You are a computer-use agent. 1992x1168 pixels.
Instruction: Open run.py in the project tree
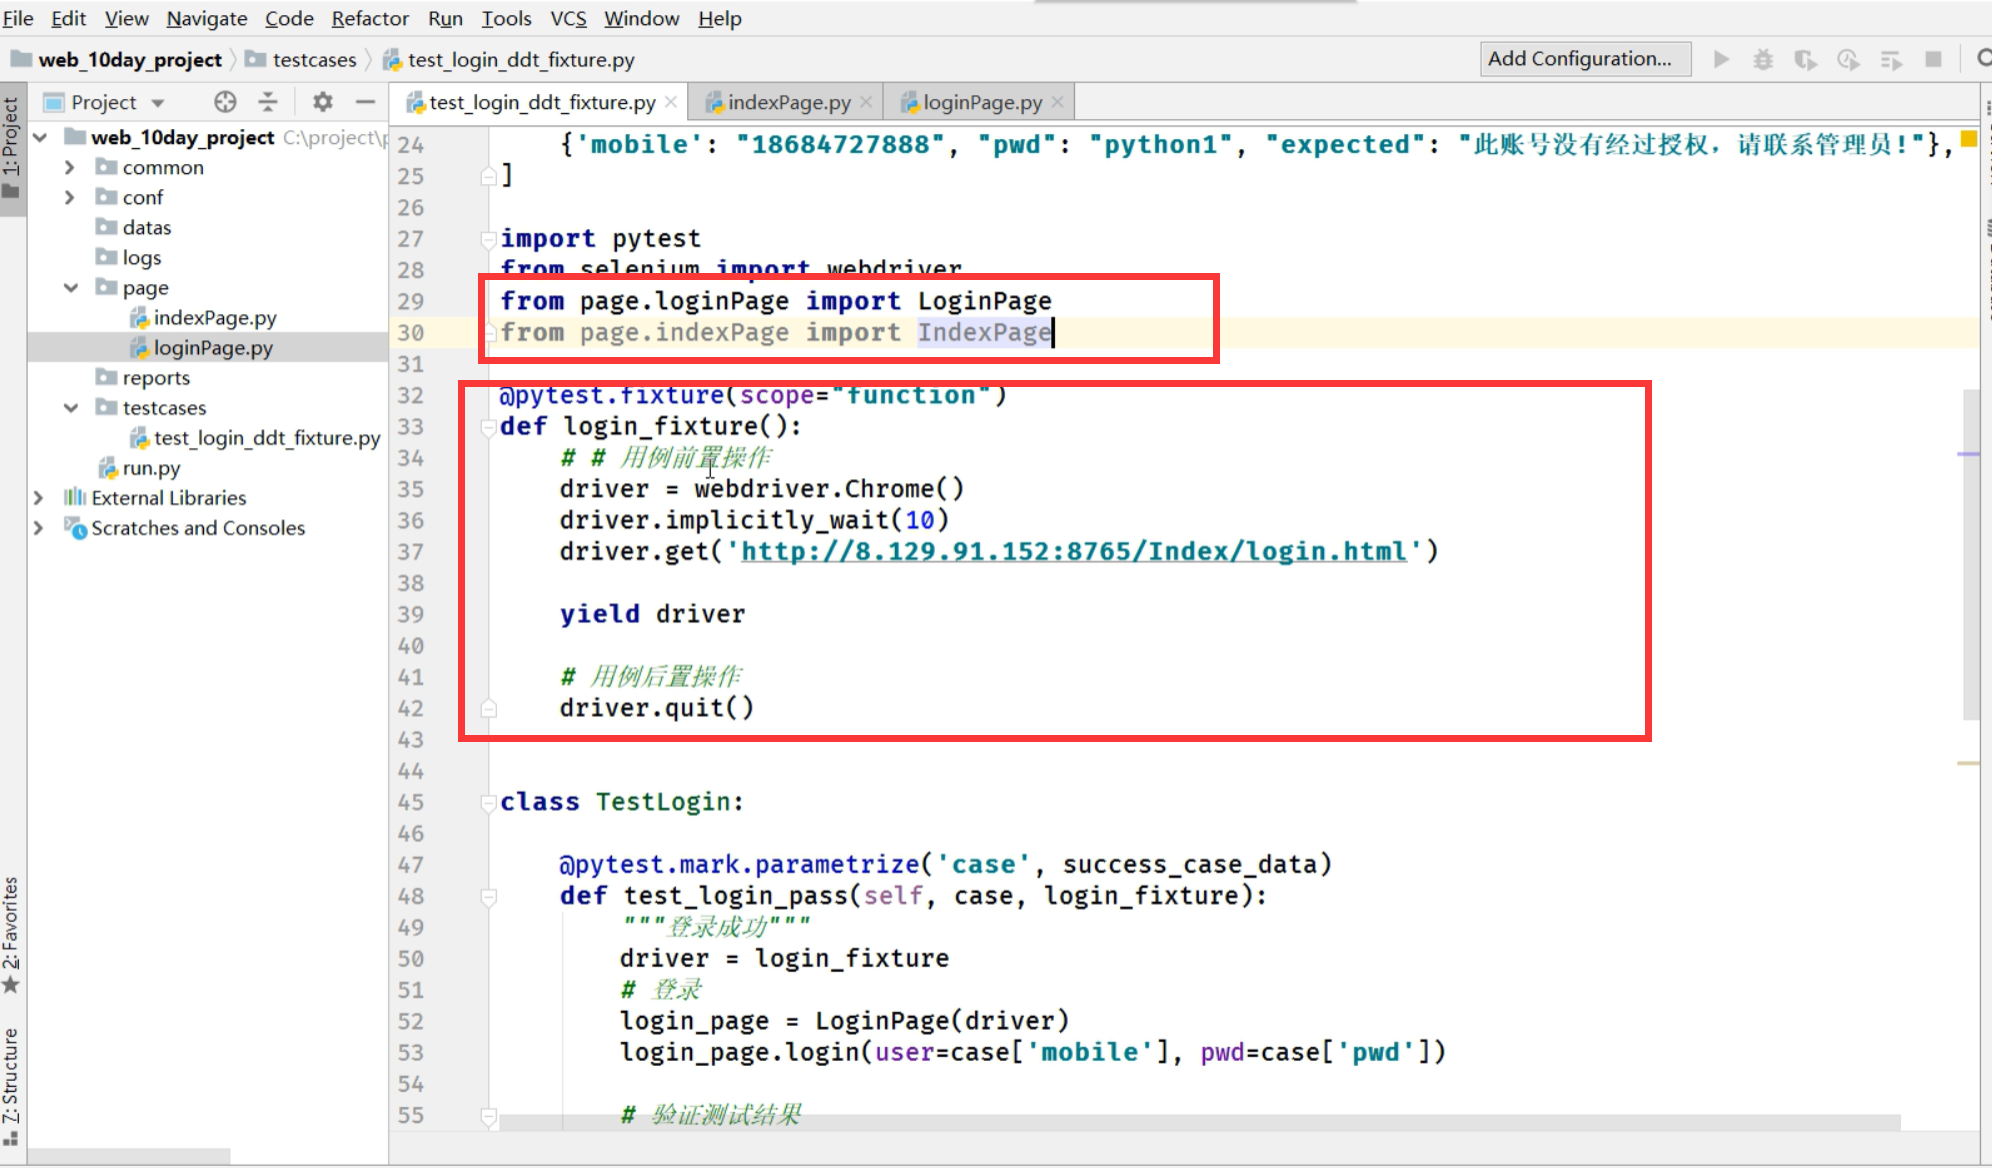[151, 468]
